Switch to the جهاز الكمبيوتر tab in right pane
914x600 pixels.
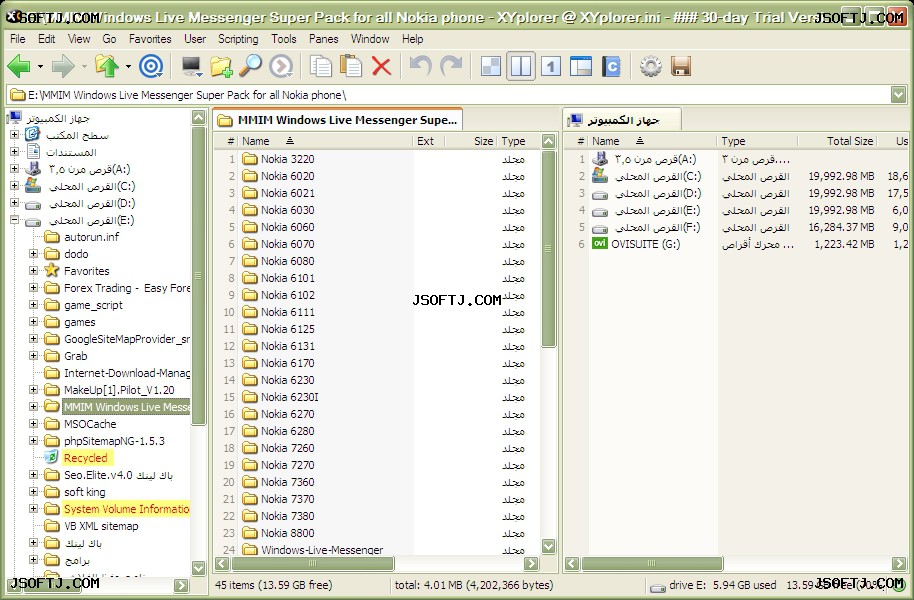click(x=622, y=120)
